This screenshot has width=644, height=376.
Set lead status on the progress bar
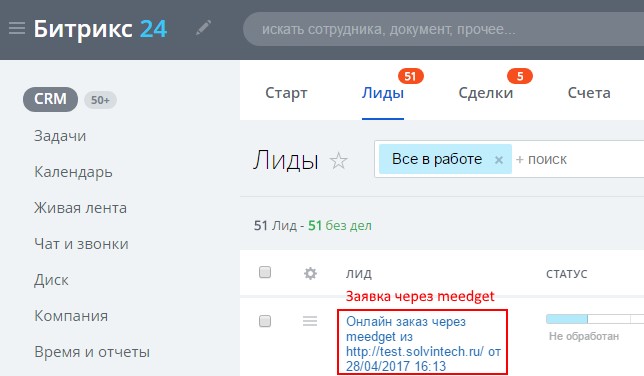click(x=595, y=319)
